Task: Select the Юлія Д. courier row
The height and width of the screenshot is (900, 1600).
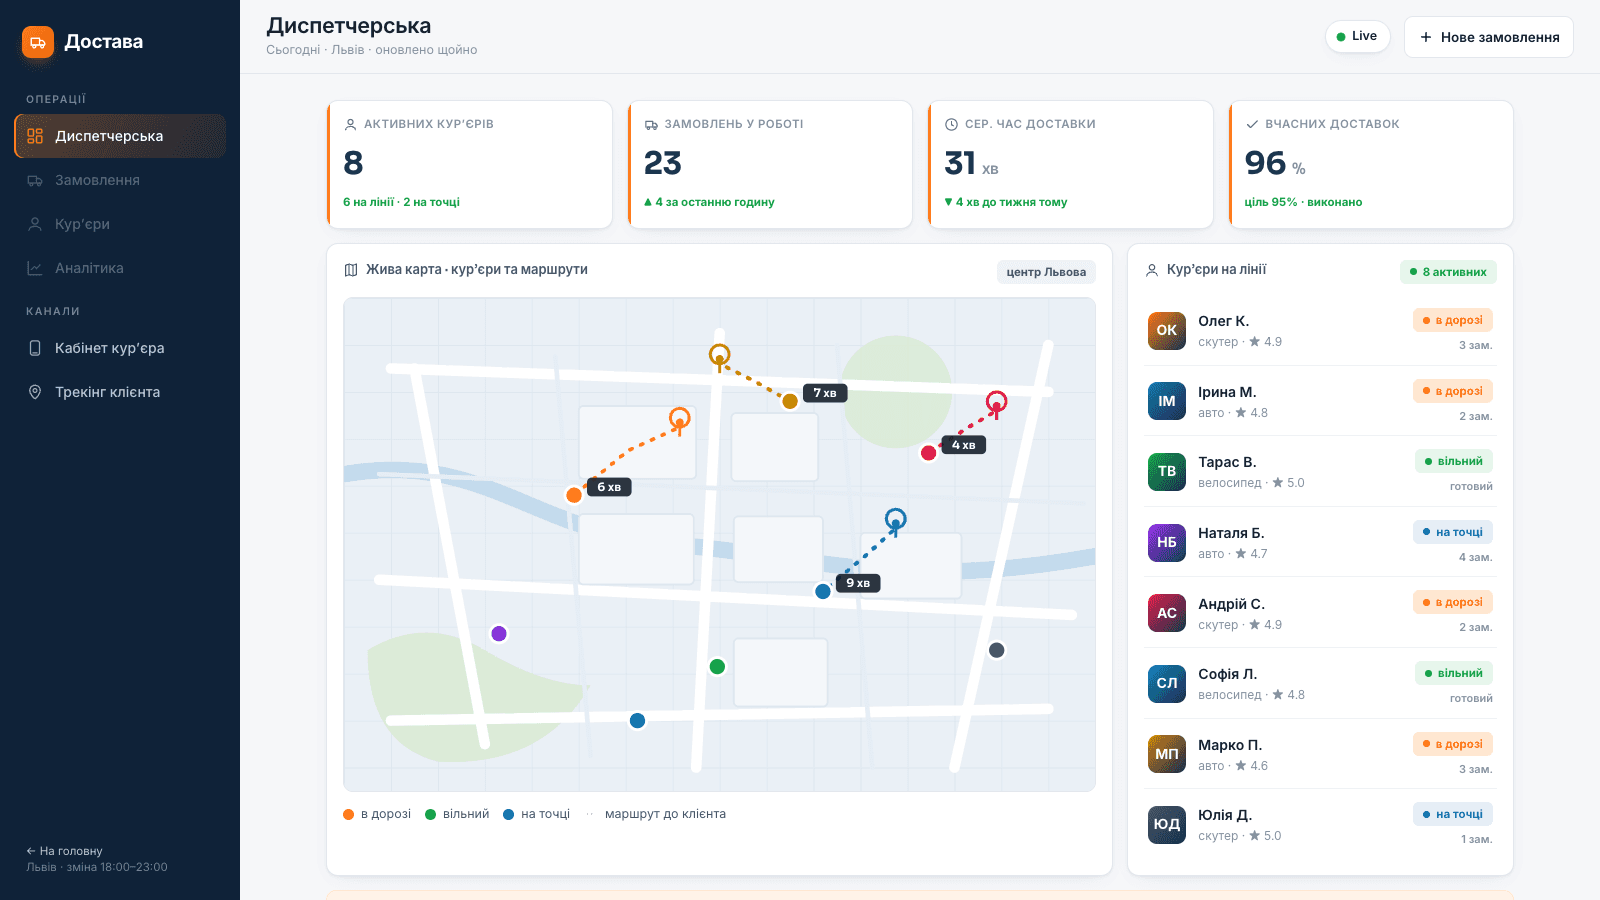Action: pos(1320,824)
